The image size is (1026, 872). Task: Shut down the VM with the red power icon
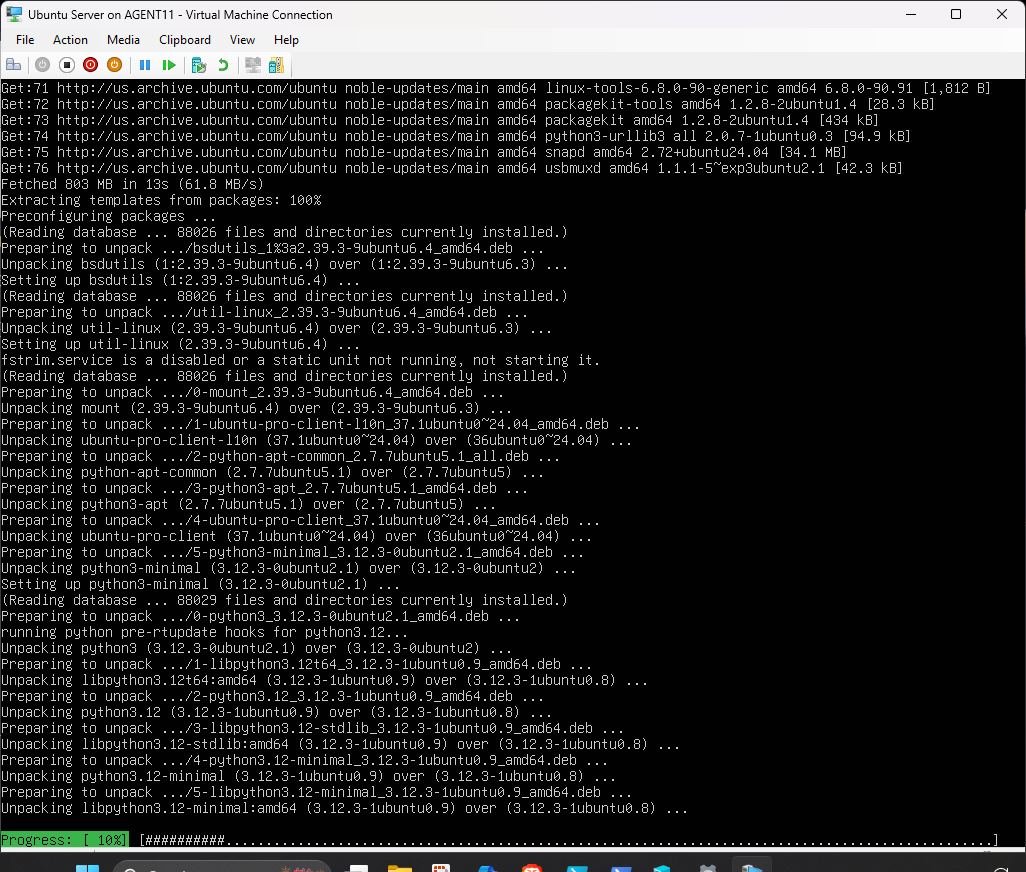click(91, 65)
